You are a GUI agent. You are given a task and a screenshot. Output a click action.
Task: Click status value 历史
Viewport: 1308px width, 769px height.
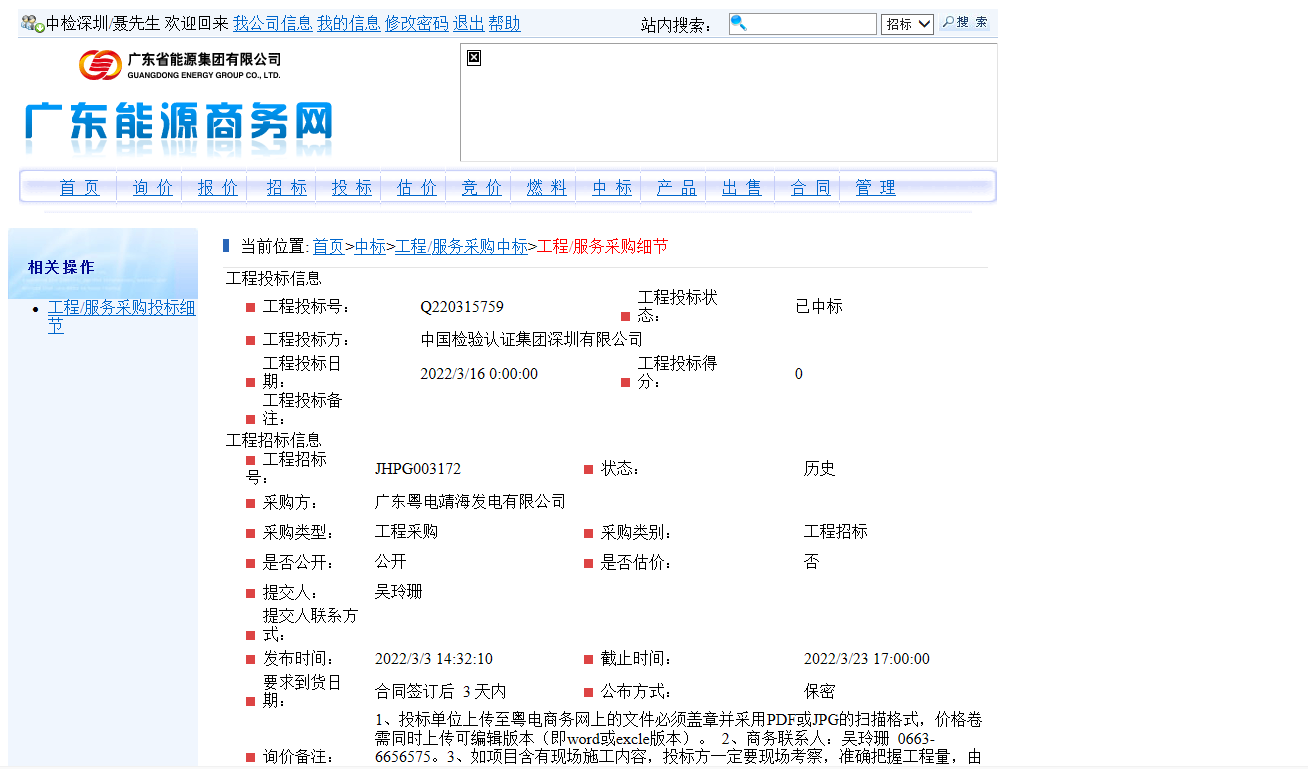coord(820,469)
